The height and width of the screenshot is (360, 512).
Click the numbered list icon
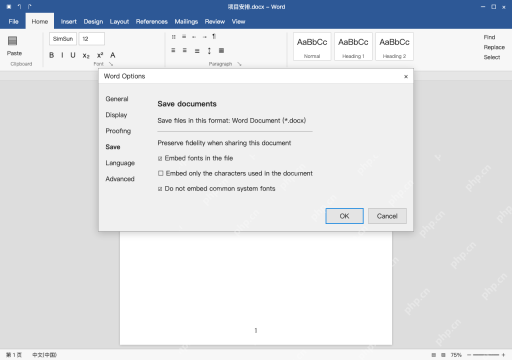[x=184, y=36]
